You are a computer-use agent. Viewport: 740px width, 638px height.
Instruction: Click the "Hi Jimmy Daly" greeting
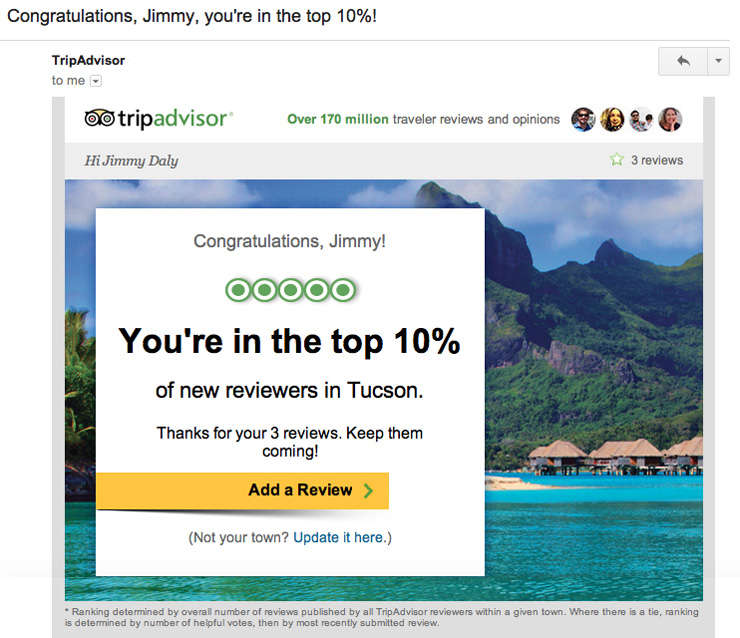pos(132,161)
